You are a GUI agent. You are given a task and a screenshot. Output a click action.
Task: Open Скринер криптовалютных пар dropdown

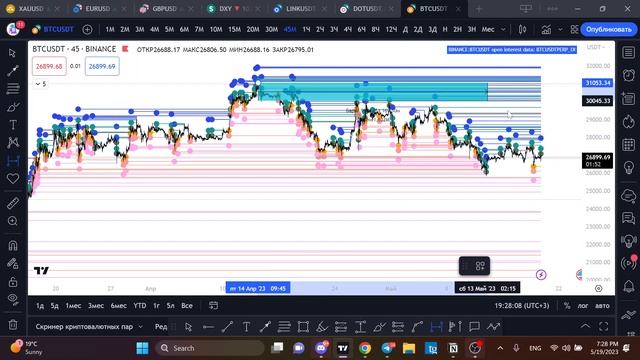pyautogui.click(x=89, y=327)
